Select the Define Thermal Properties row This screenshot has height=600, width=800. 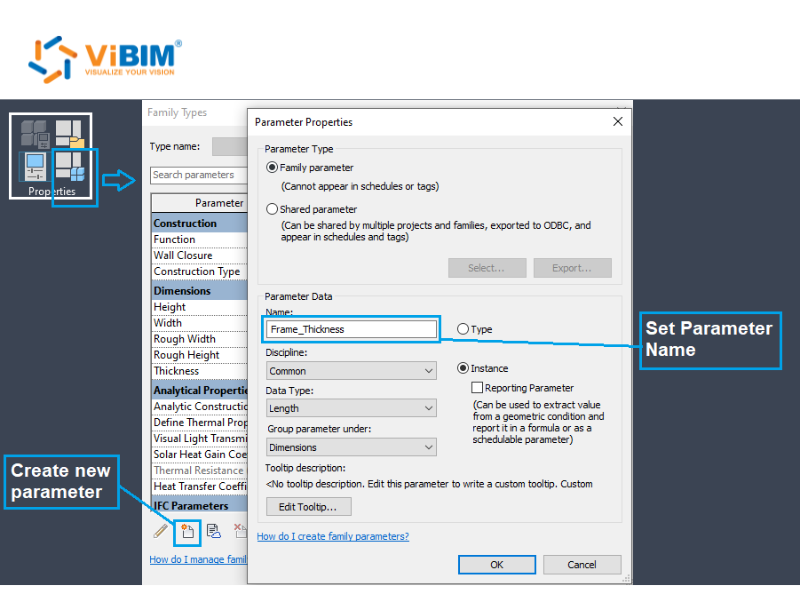[199, 422]
